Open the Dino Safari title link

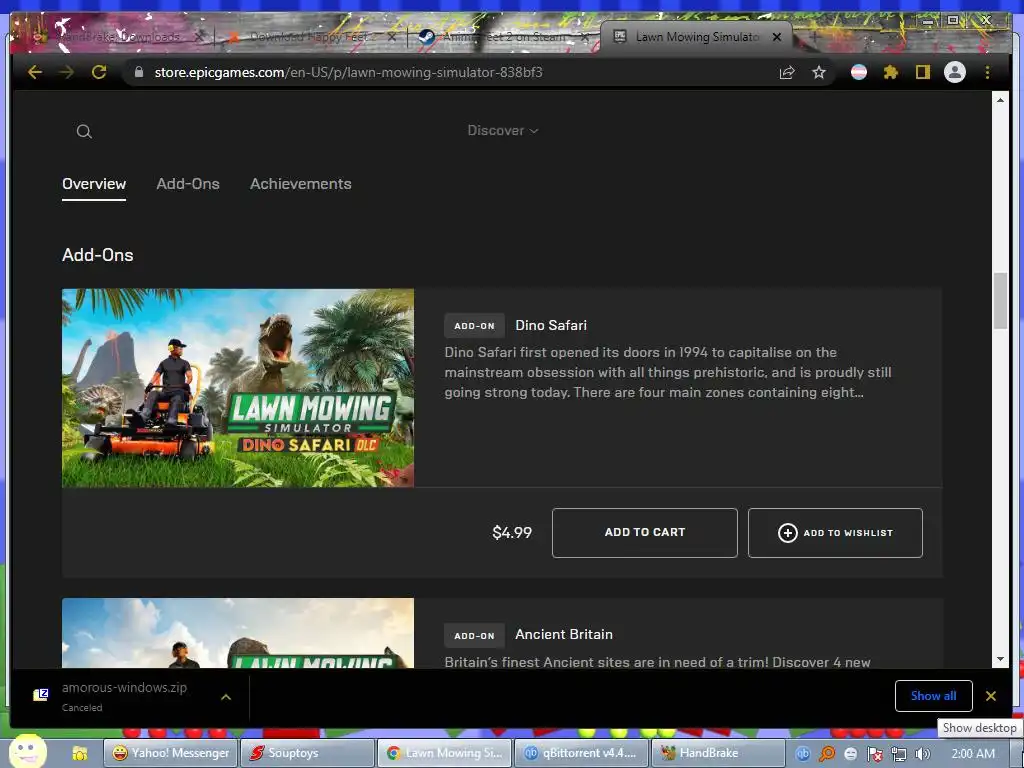(551, 325)
